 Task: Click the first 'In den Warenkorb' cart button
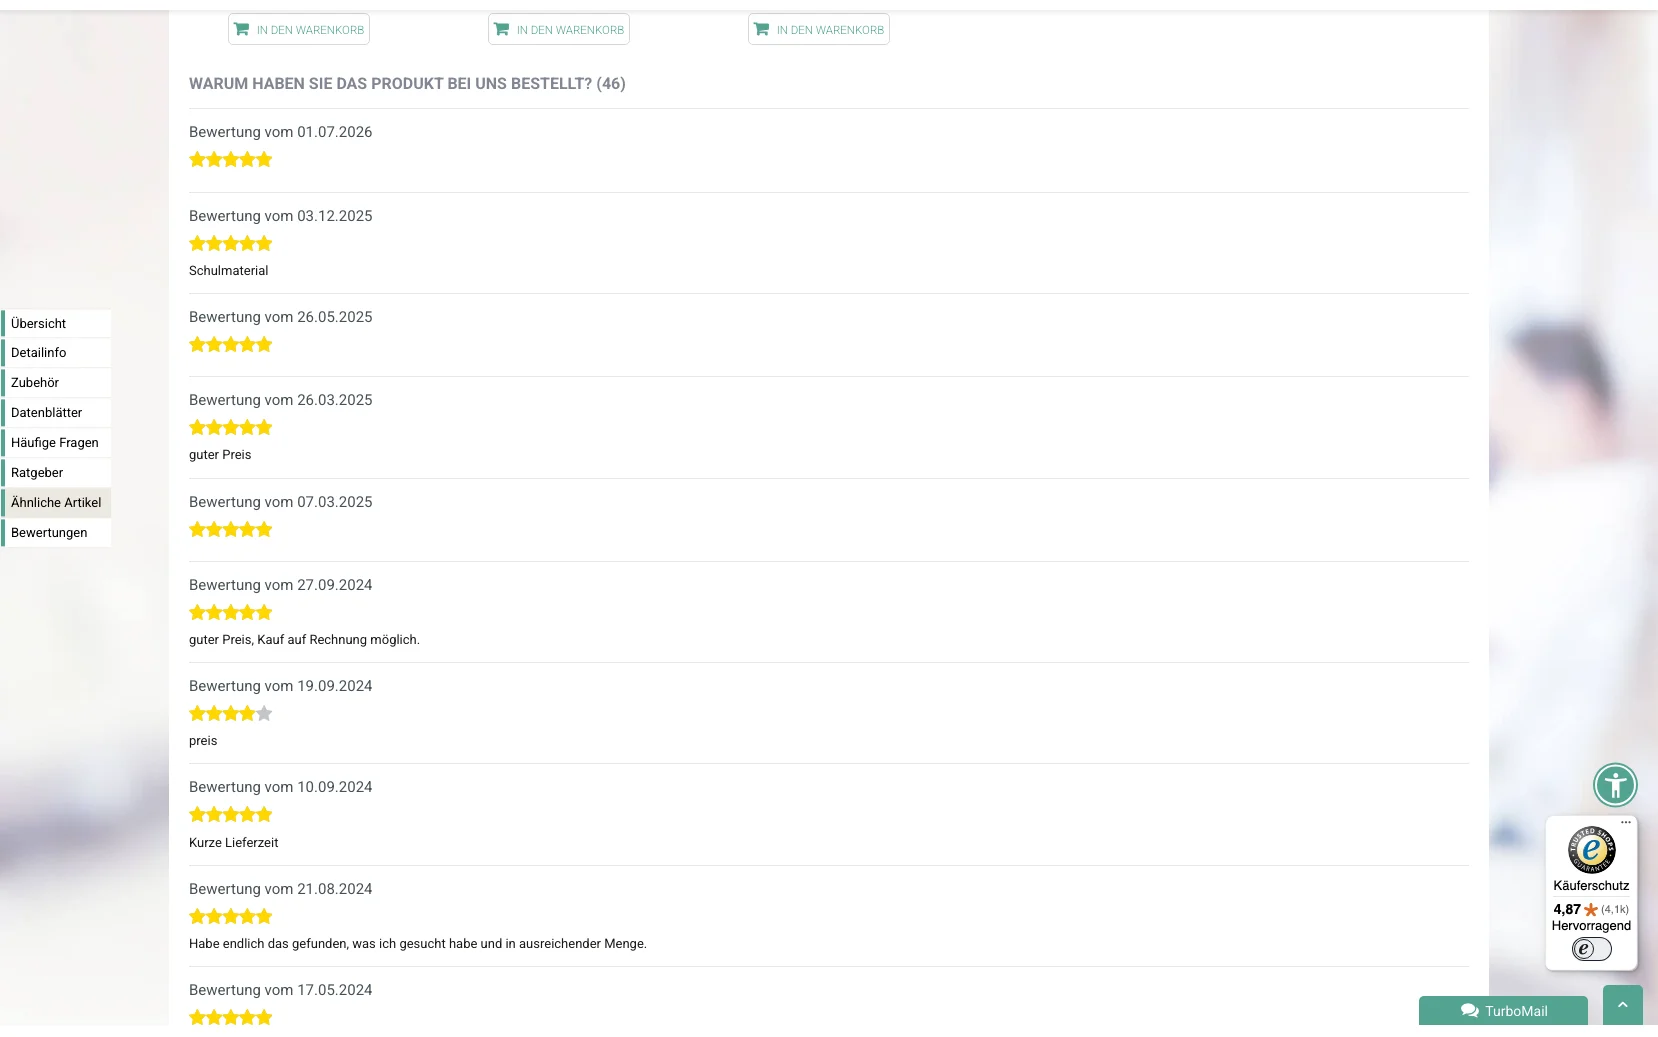(x=299, y=29)
